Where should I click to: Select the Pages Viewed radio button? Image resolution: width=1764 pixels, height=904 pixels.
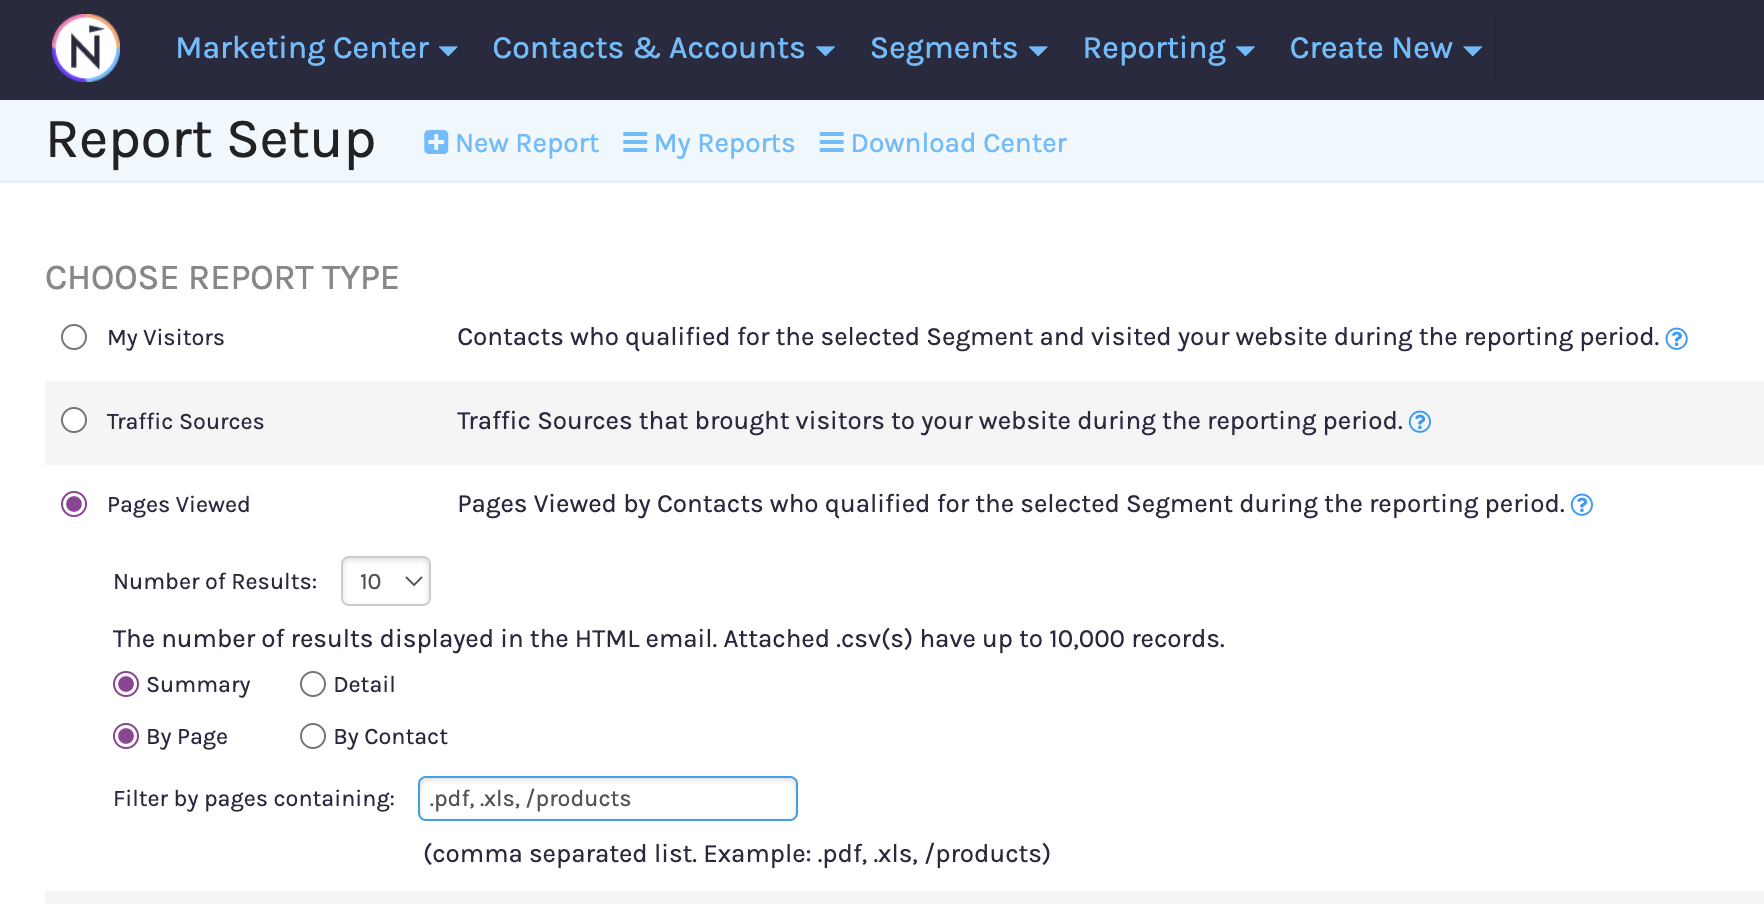click(x=74, y=504)
